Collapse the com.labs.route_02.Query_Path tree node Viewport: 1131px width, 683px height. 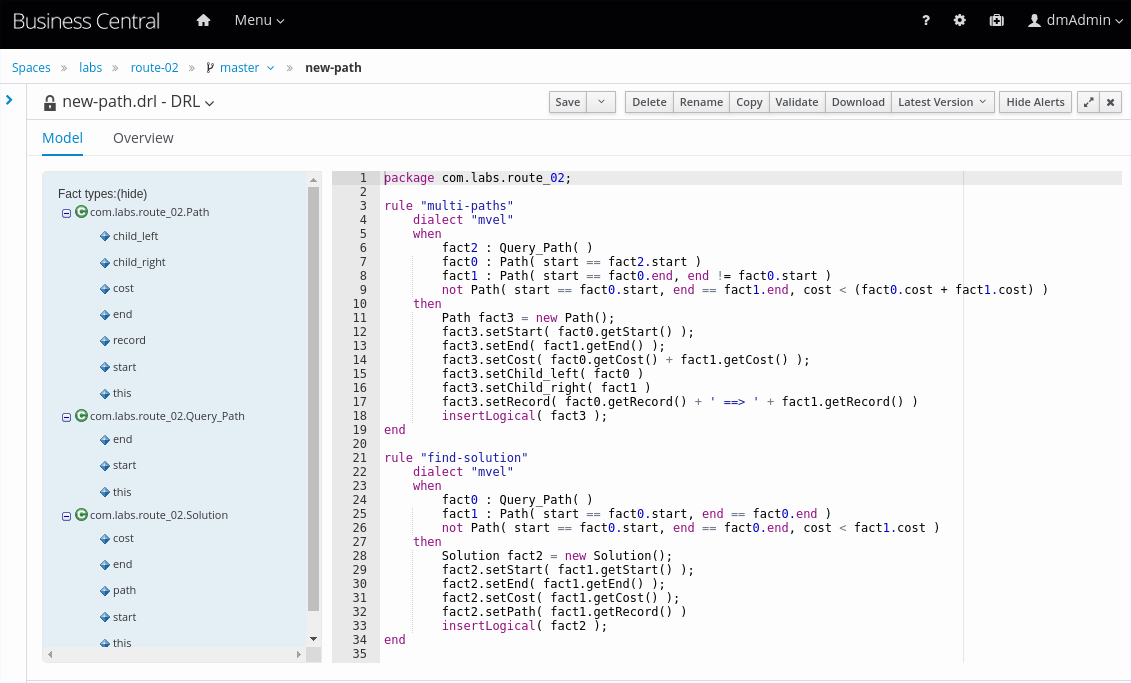click(67, 417)
